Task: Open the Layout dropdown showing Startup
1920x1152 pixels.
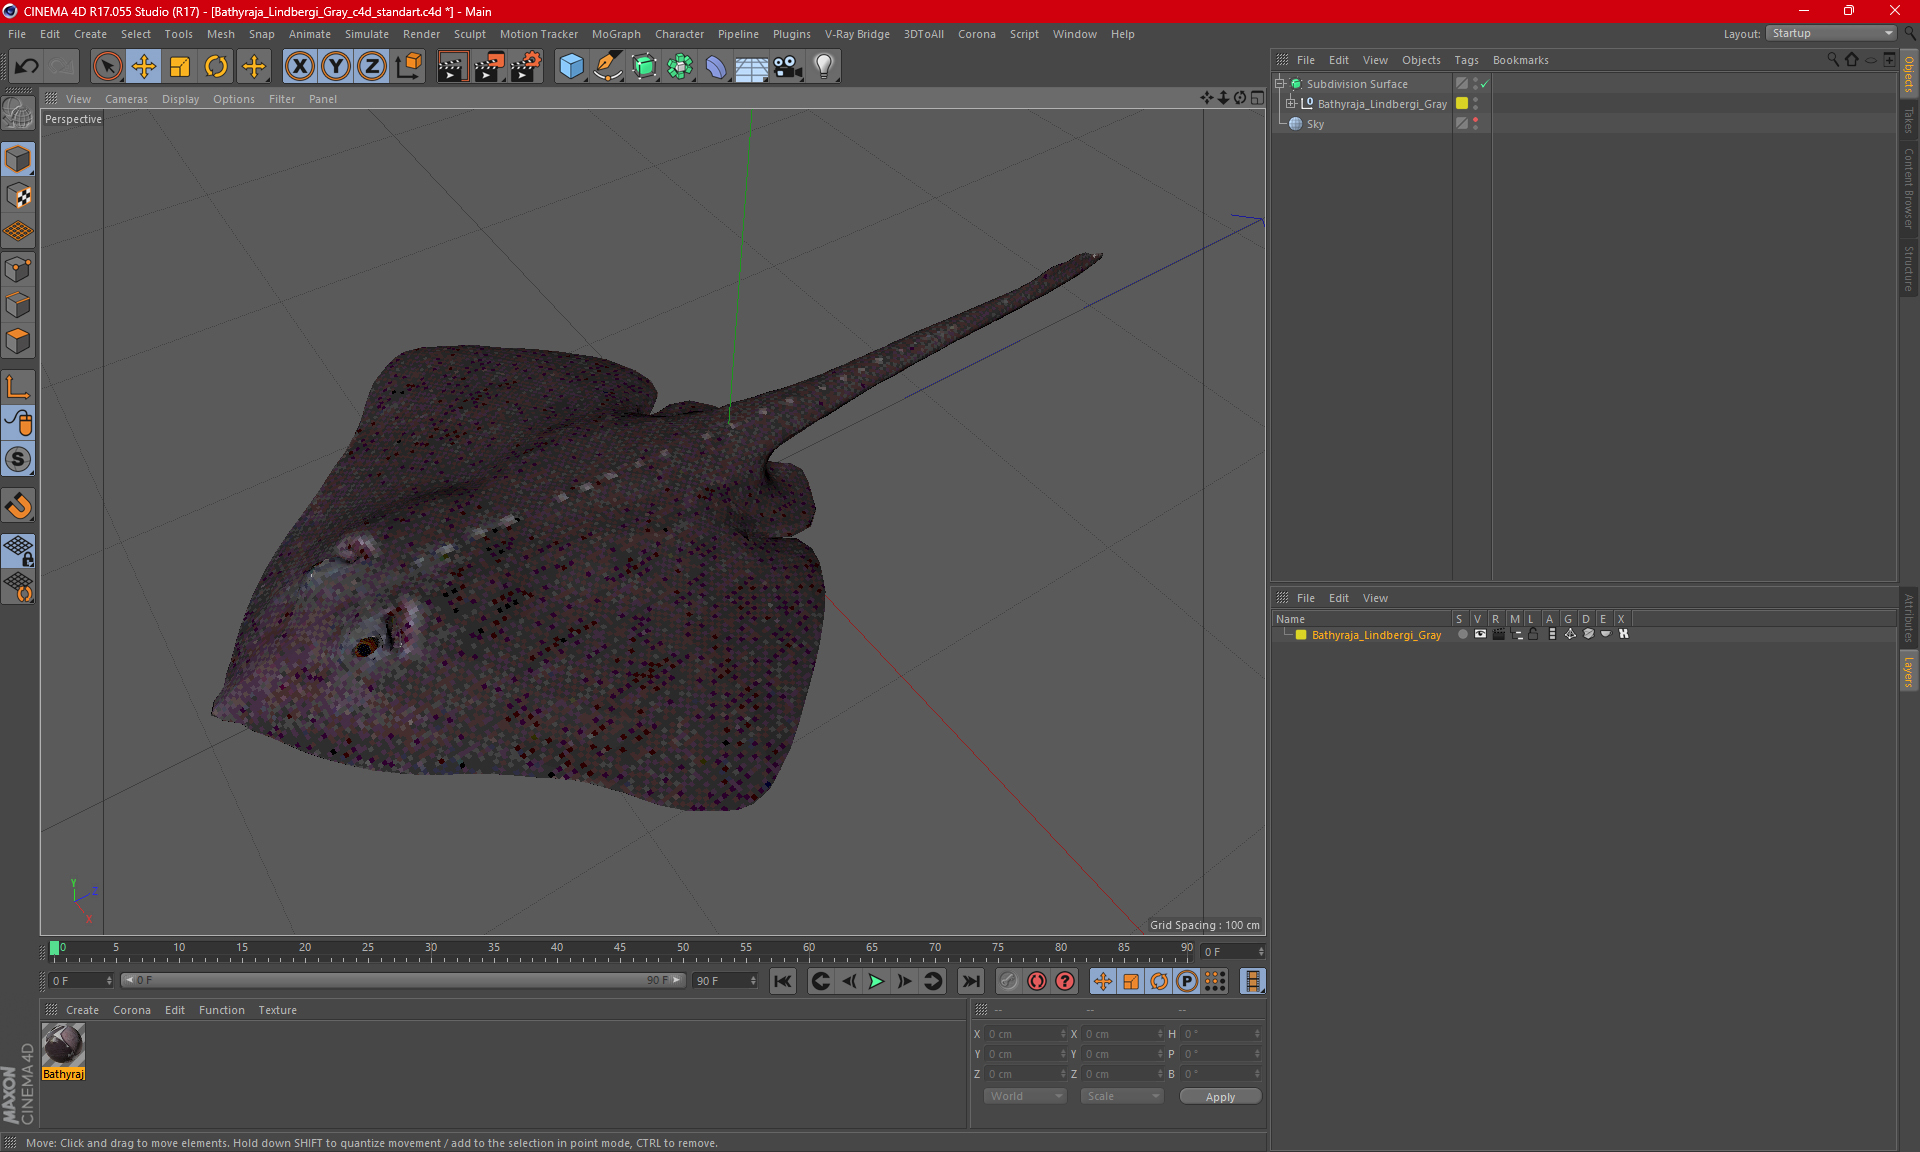Action: tap(1831, 33)
